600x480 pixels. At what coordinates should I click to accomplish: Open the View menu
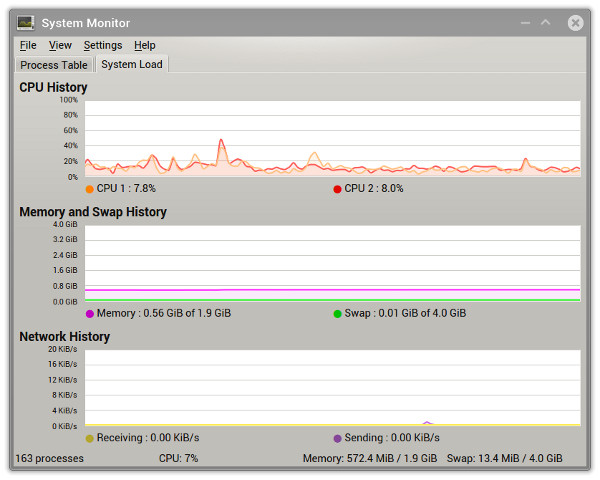(x=60, y=45)
